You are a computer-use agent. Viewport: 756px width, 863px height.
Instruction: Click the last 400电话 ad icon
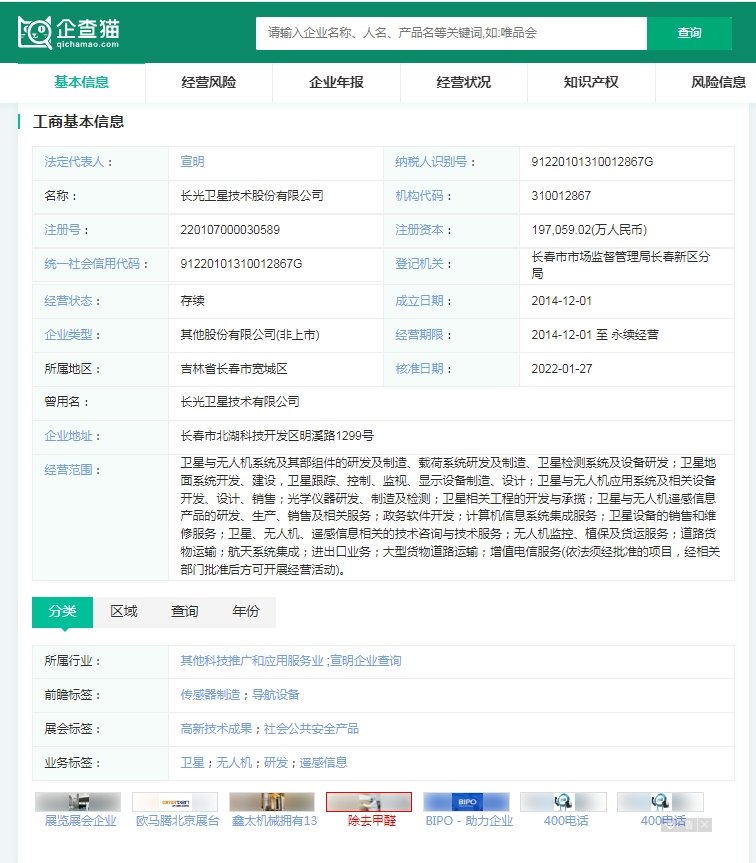pos(660,802)
